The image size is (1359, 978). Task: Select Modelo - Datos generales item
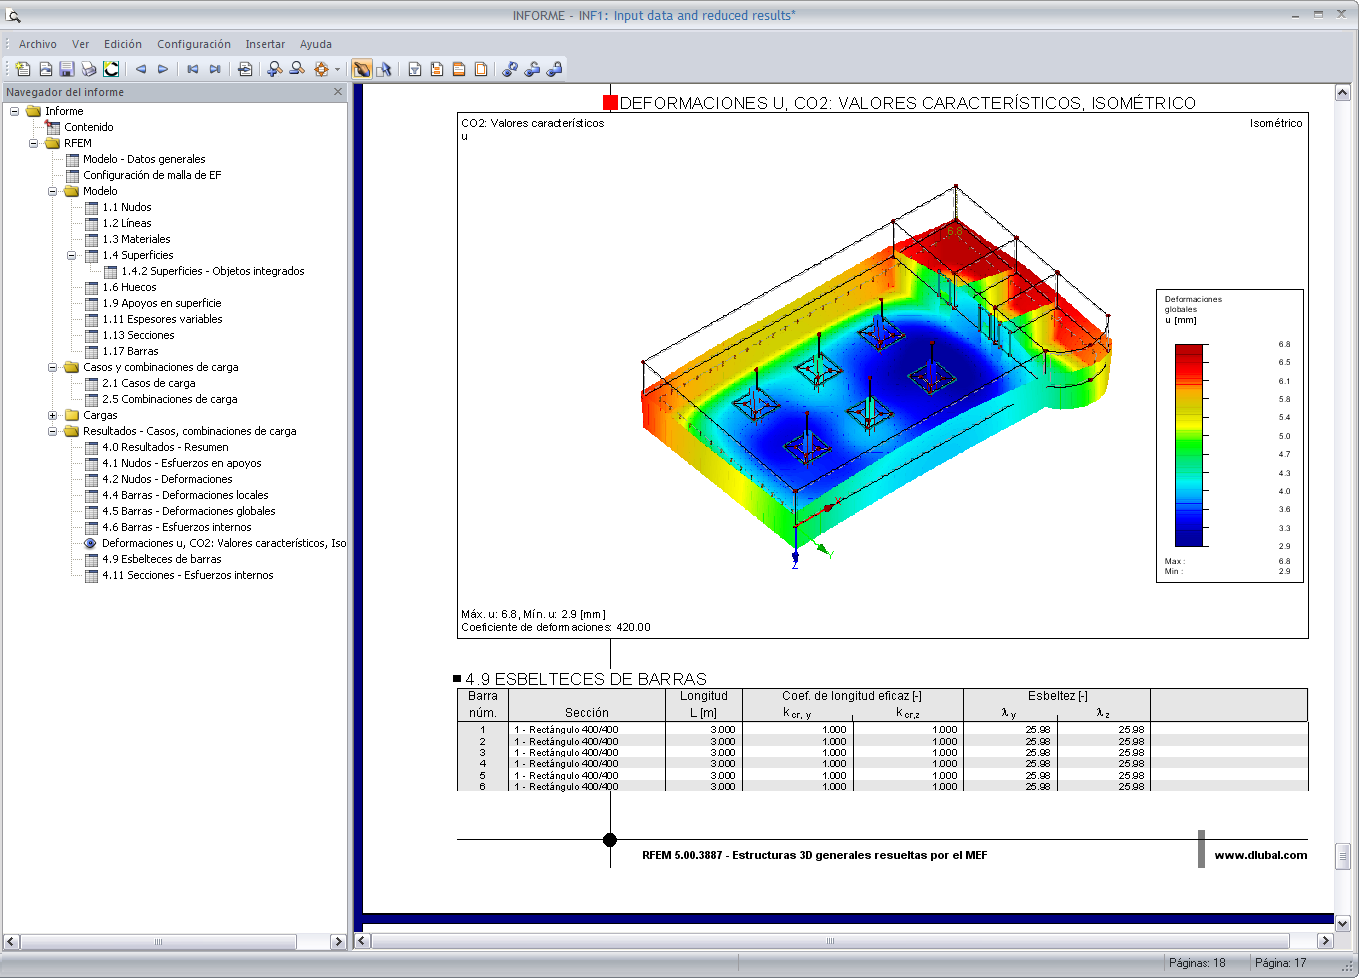click(144, 159)
